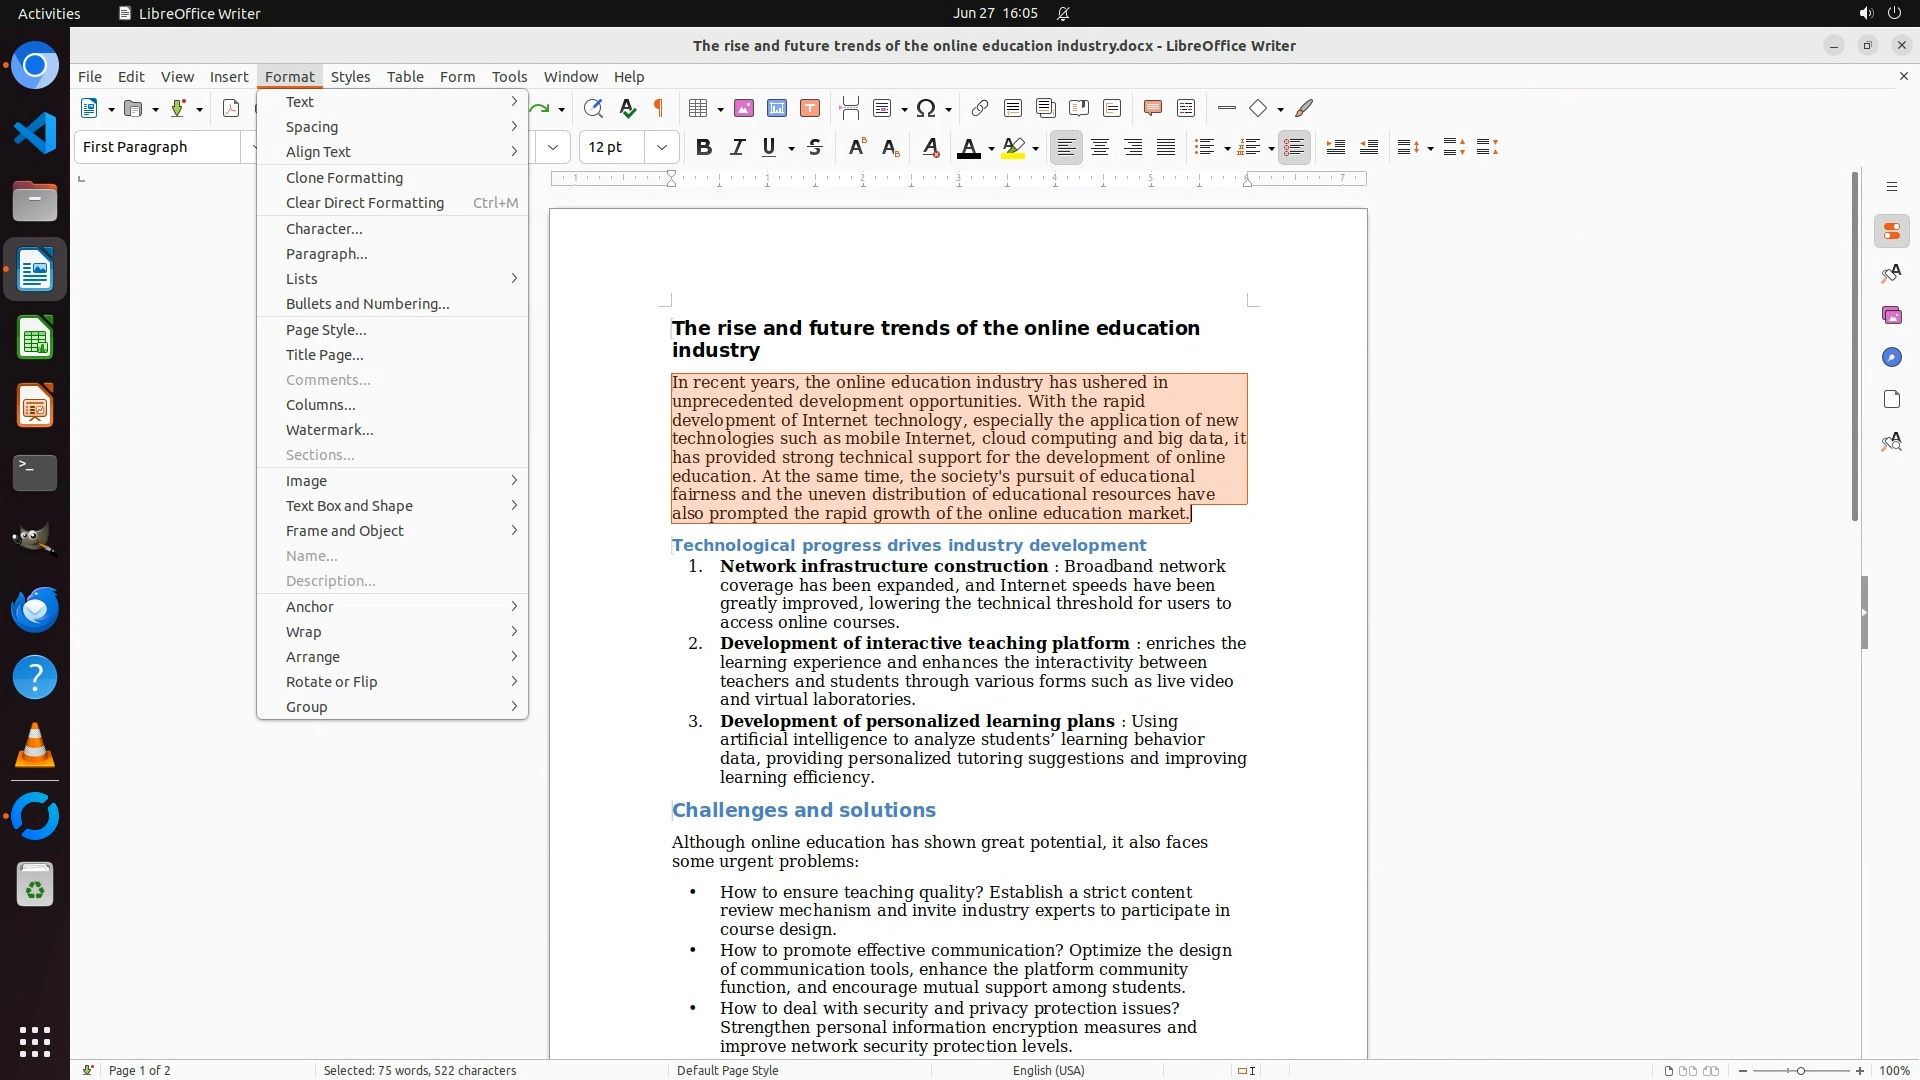Click Find and Replace toolbar icon

pyautogui.click(x=593, y=108)
